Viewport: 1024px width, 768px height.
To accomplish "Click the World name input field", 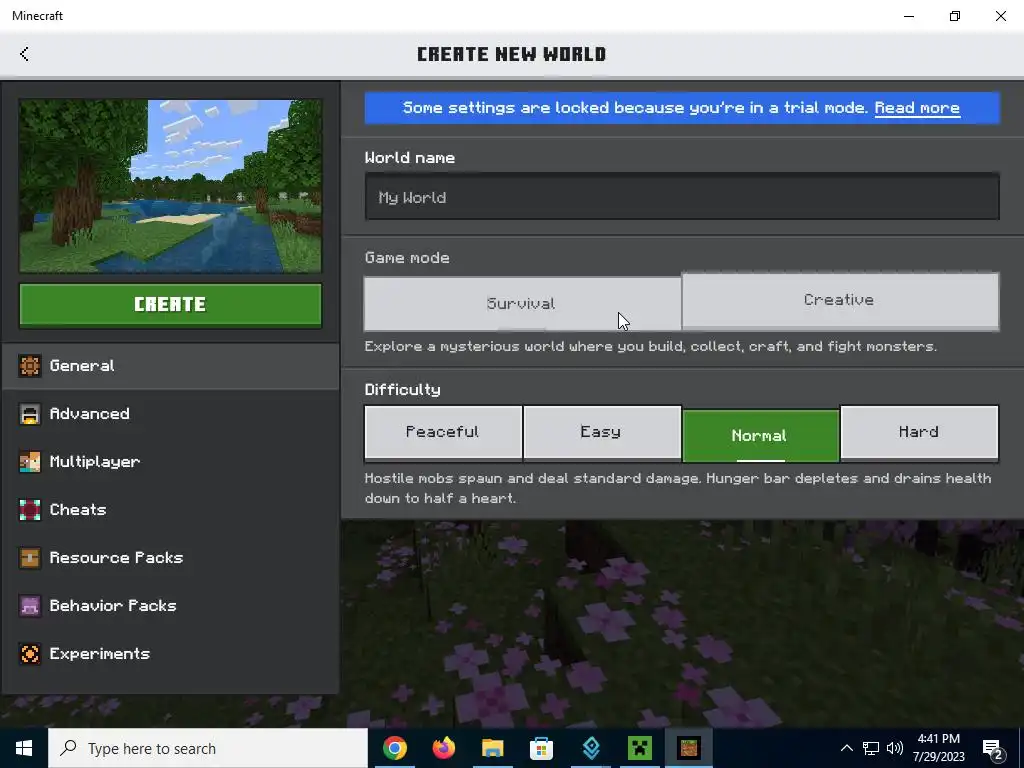I will tap(682, 197).
